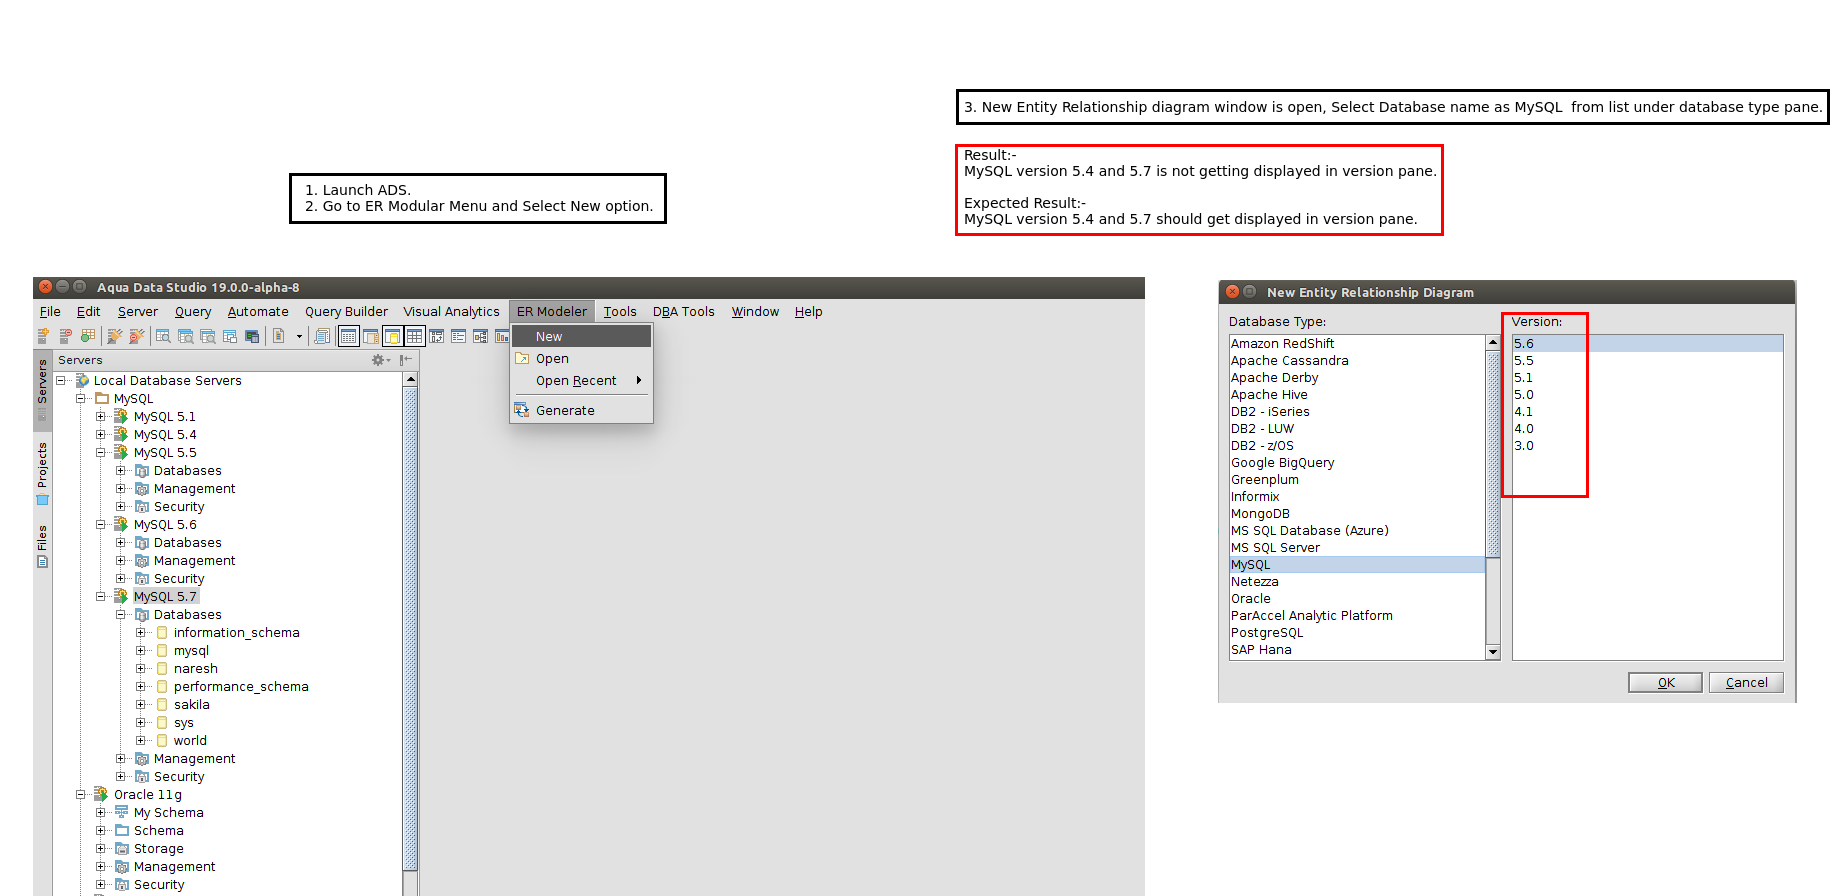Click the connect plug toolbar icon
The width and height of the screenshot is (1833, 896).
click(114, 336)
